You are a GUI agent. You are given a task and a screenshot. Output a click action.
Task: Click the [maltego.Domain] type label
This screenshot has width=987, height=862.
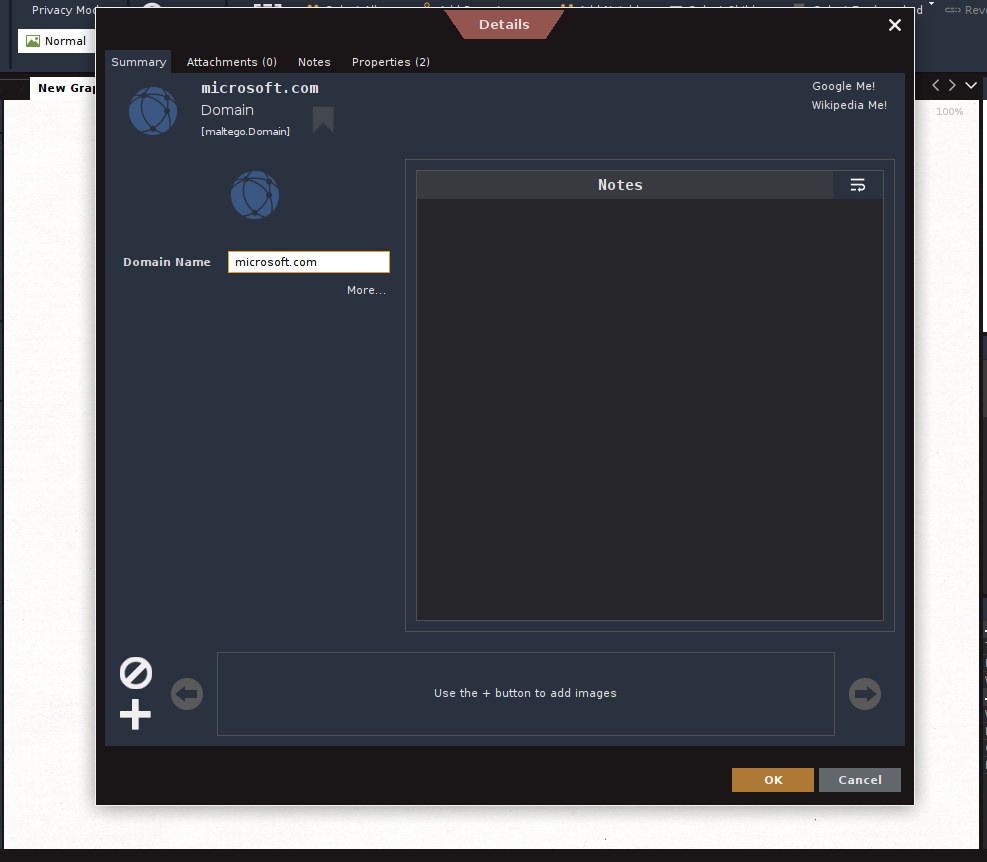click(245, 132)
